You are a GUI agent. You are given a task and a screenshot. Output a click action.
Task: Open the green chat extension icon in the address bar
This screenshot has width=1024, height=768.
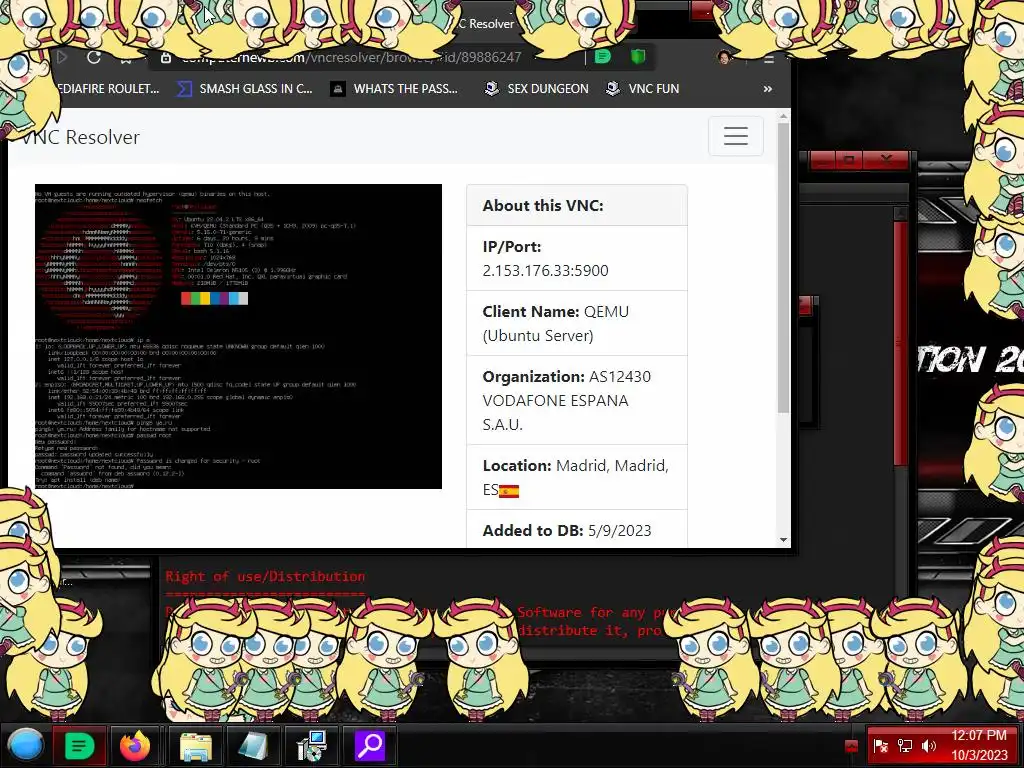tap(603, 57)
